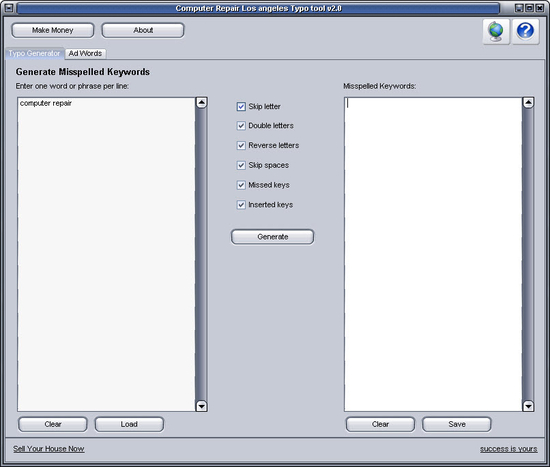550x467 pixels.
Task: Click inside the Misspelled Keywords text area
Action: pyautogui.click(x=433, y=254)
